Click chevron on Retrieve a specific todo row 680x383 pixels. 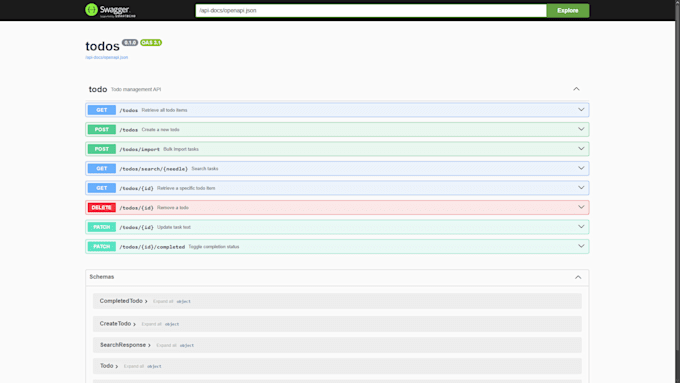point(581,188)
